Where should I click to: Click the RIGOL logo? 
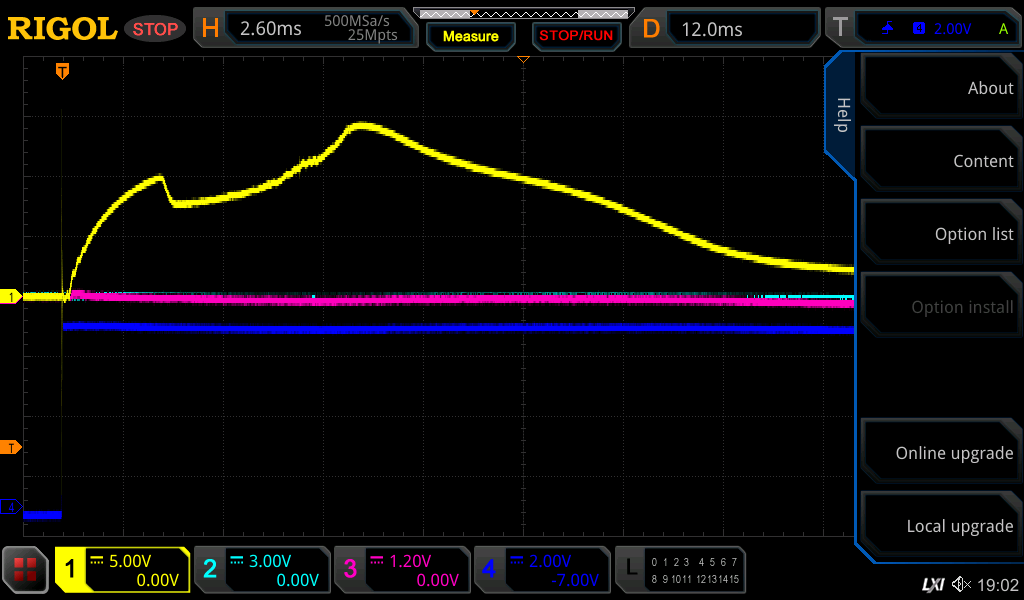62,29
